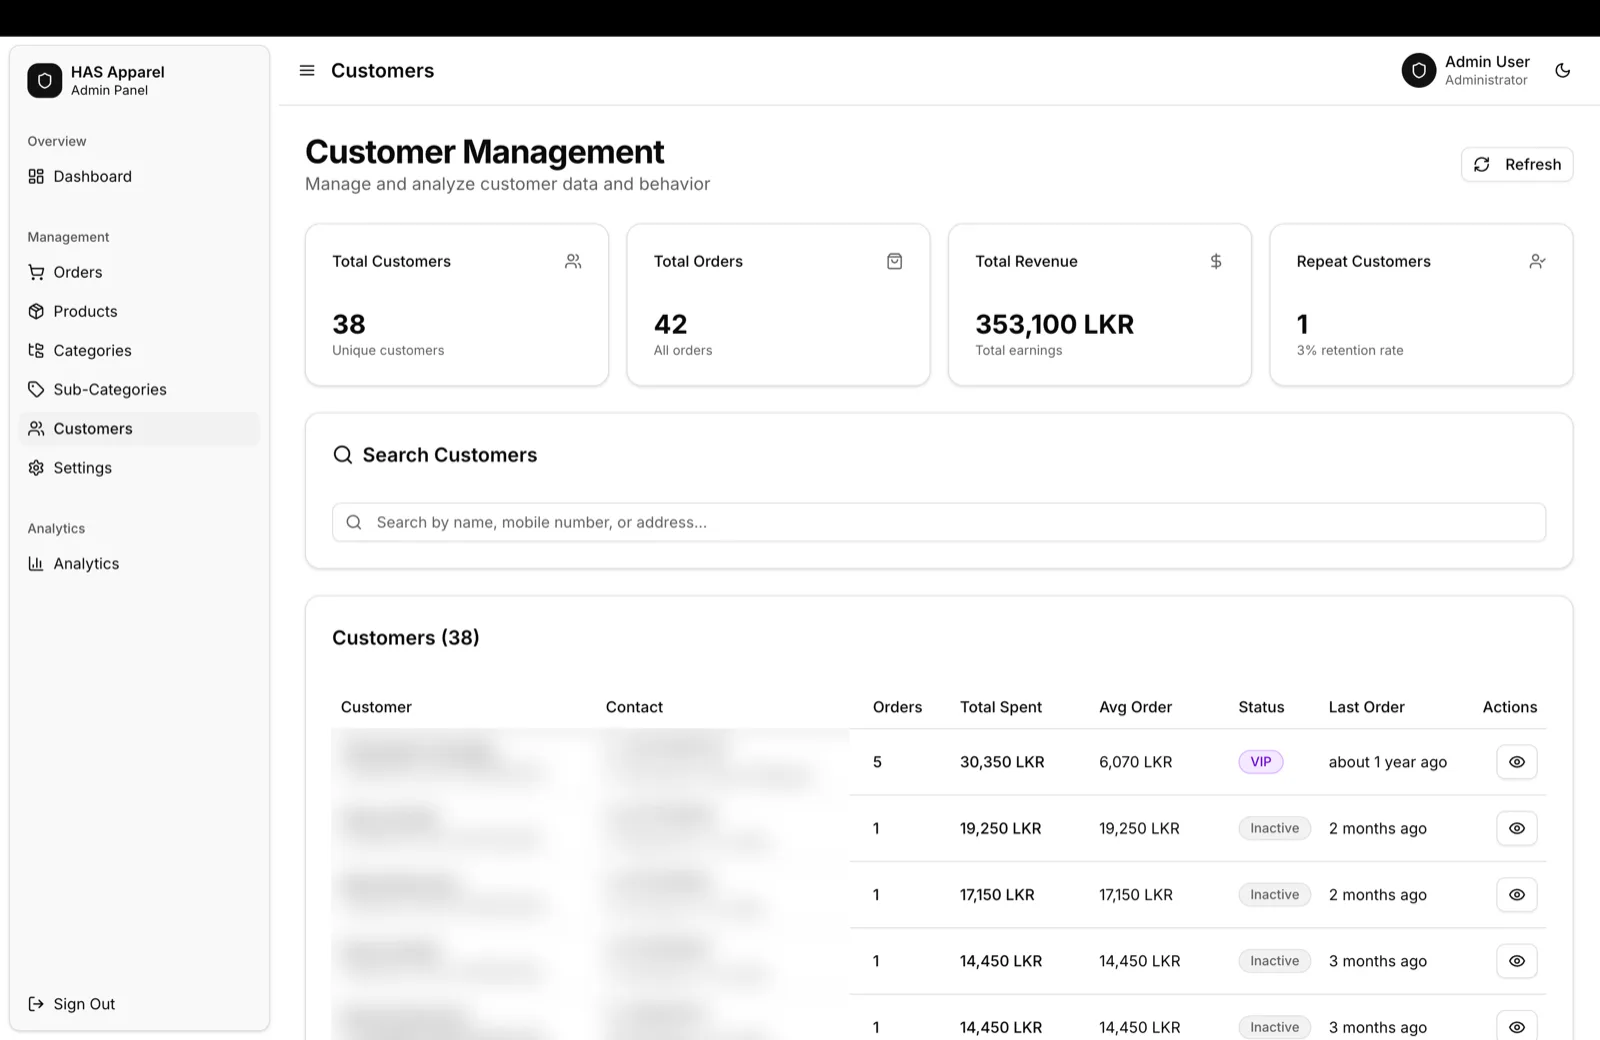
Task: Go to Products page
Action: coord(139,311)
